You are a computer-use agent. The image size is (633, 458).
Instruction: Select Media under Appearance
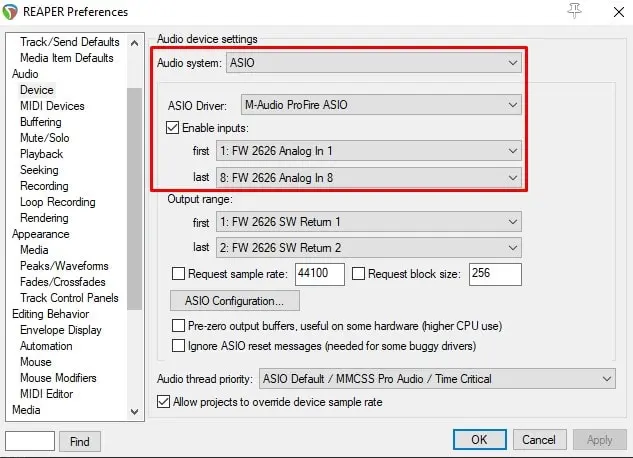click(x=34, y=250)
